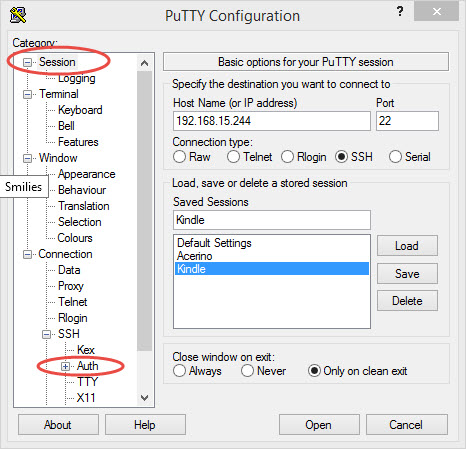The height and width of the screenshot is (449, 466).
Task: Close the PuTTY Configuration window
Action: click(436, 12)
